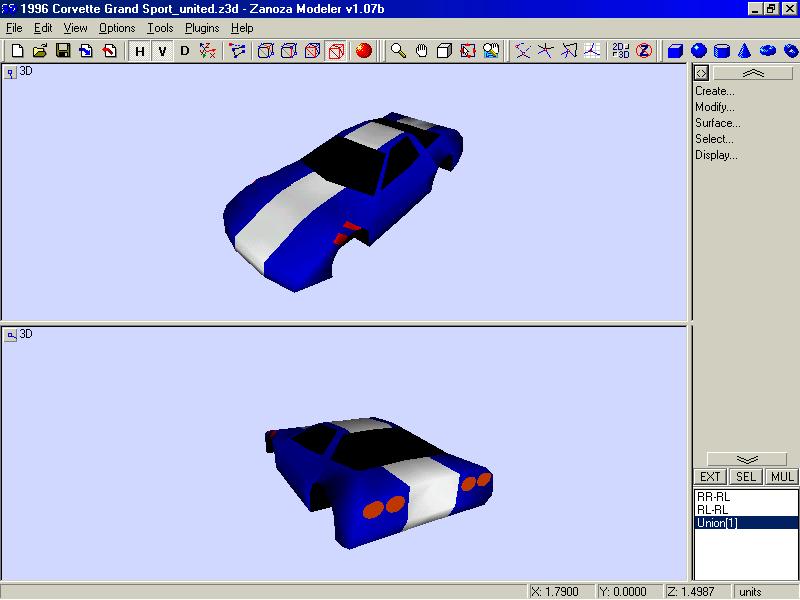Create a cylinder primitive from toolbar
Image resolution: width=800 pixels, height=600 pixels.
coord(721,51)
